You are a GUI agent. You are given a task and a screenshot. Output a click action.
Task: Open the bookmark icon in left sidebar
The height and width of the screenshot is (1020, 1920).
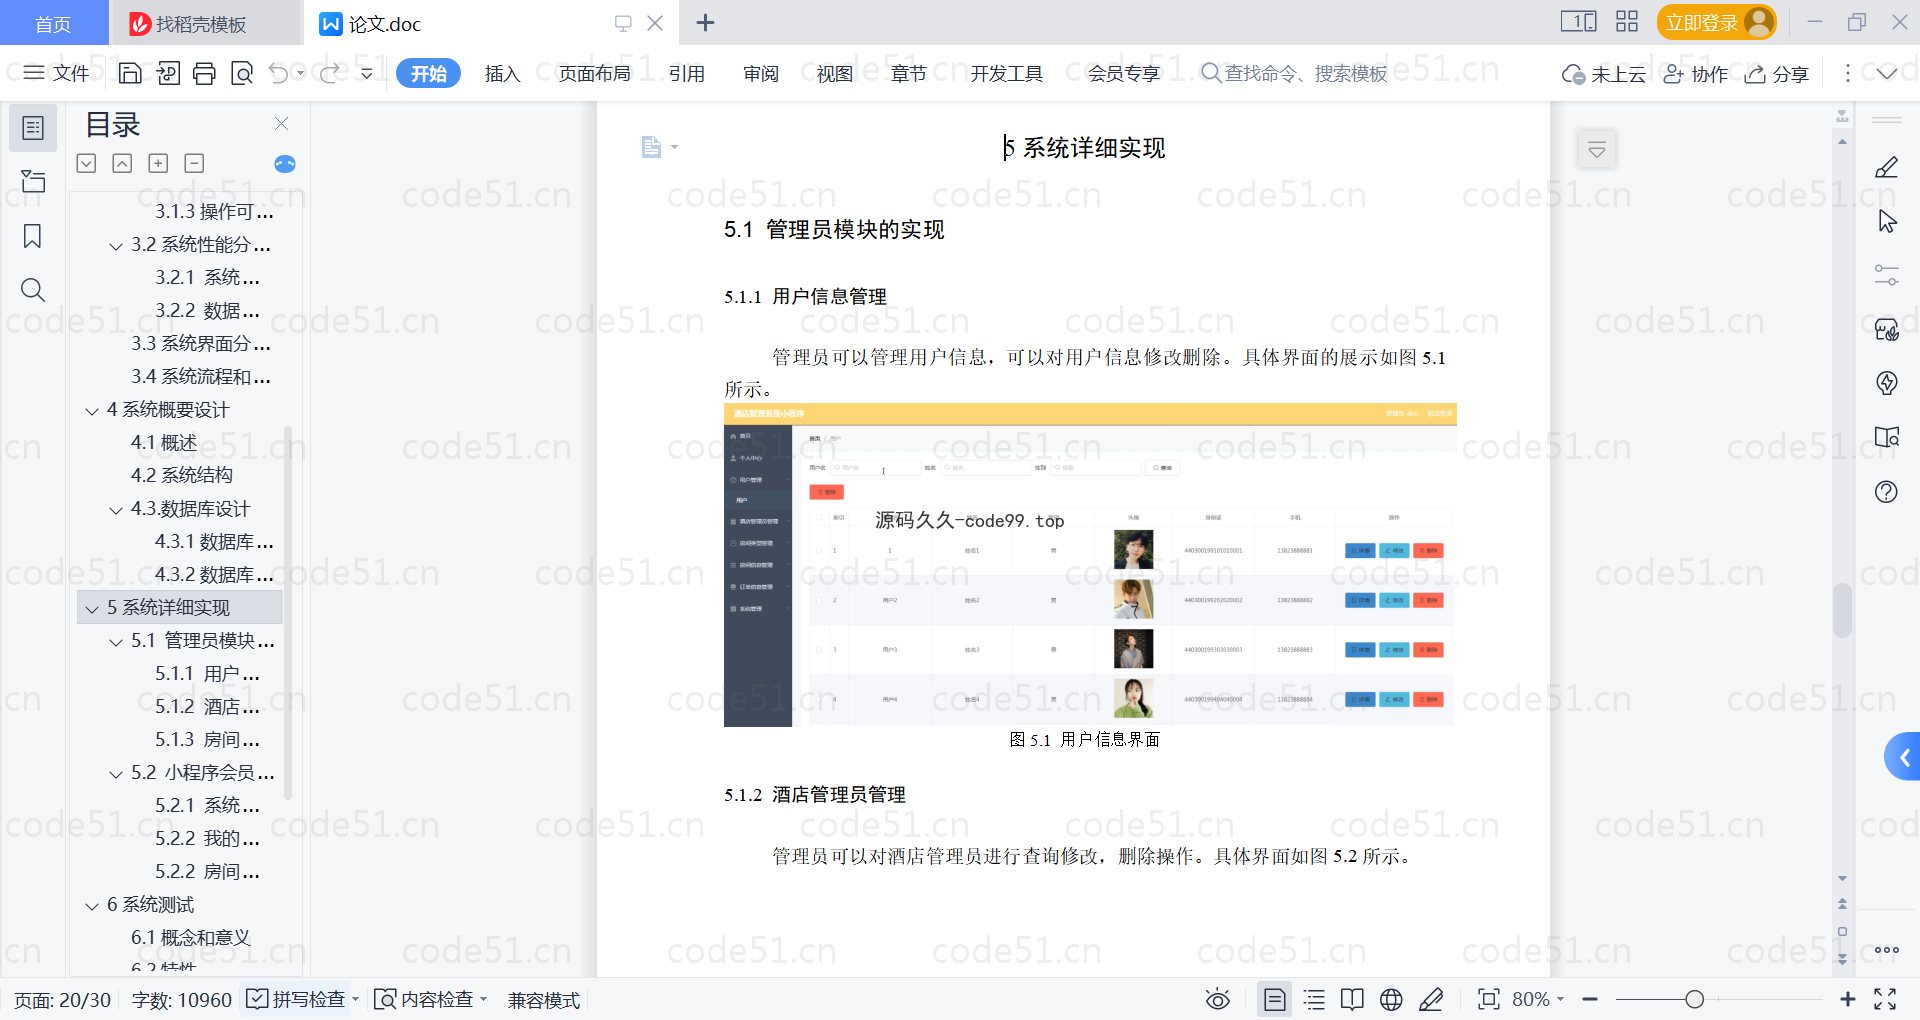33,236
